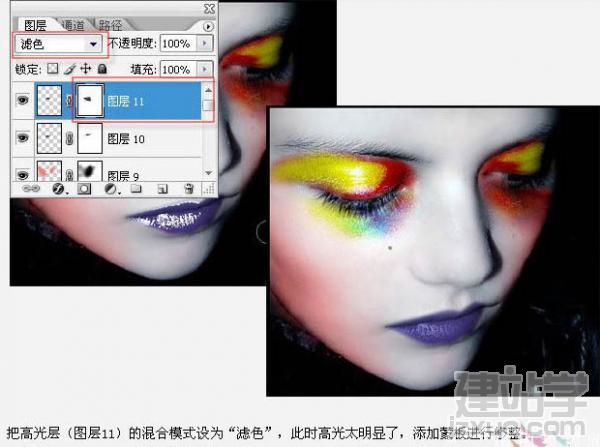Toggle lock all padlock icon
Viewport: 600px width, 447px height.
click(102, 69)
